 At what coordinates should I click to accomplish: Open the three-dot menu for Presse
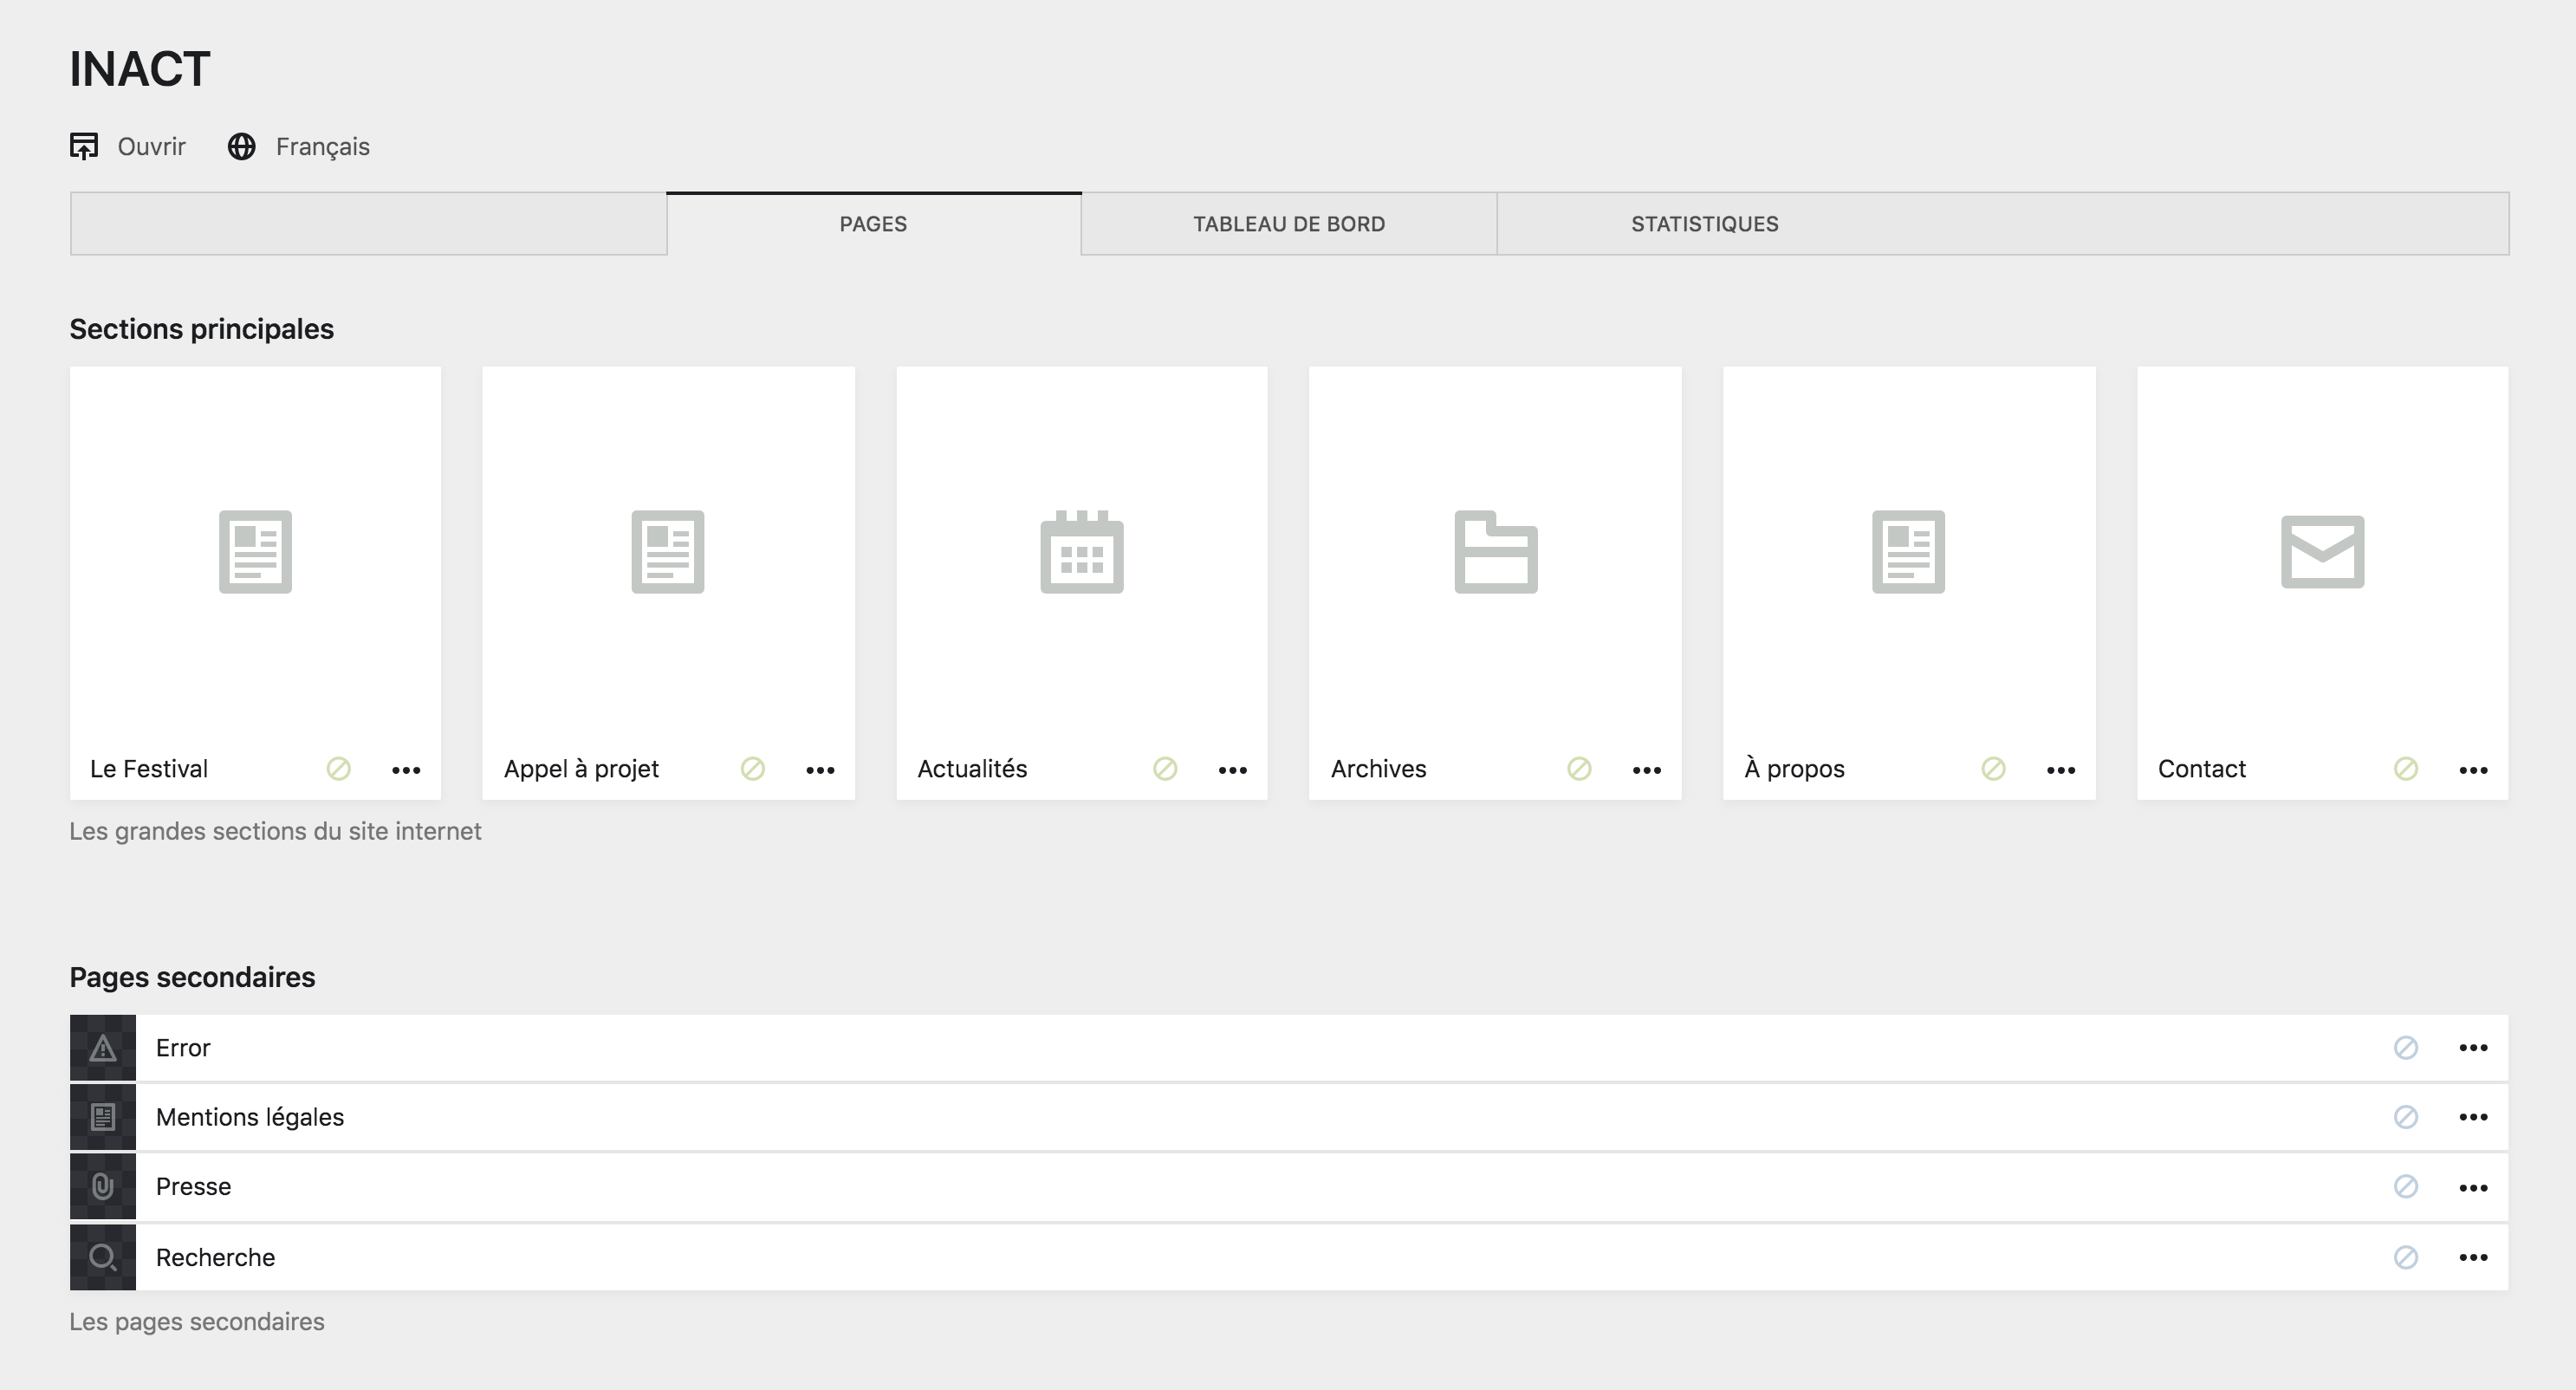click(x=2472, y=1187)
